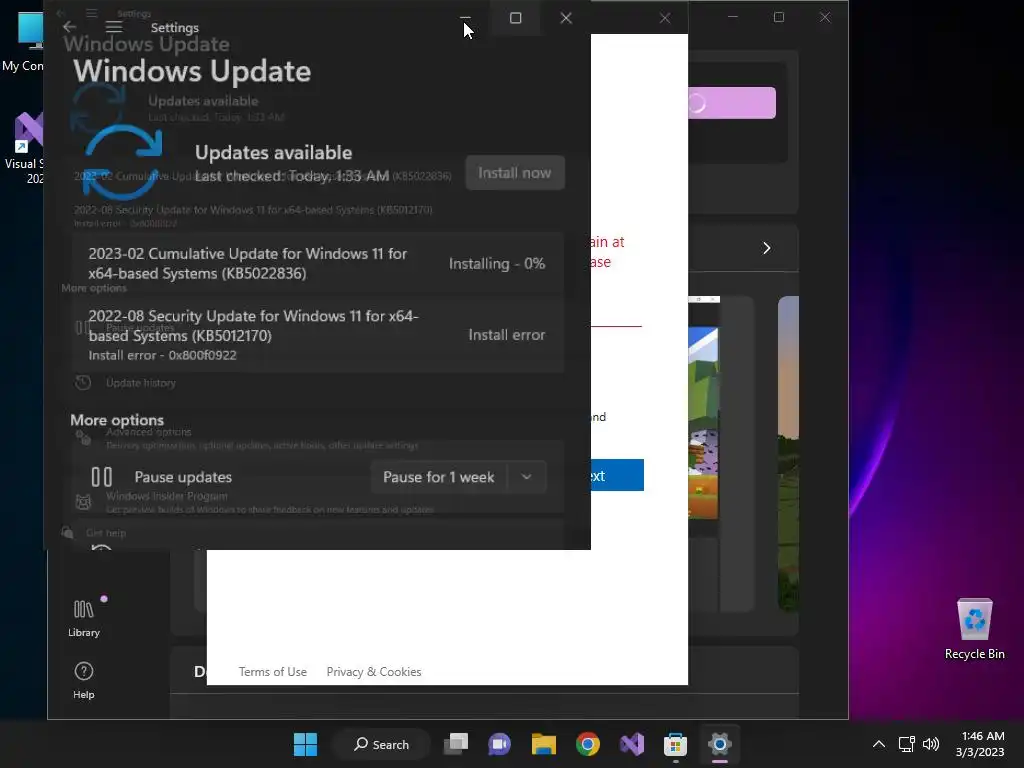Image resolution: width=1024 pixels, height=768 pixels.
Task: Select the 2023-02 Cumulative Update (KB5022836) row
Action: pyautogui.click(x=317, y=264)
